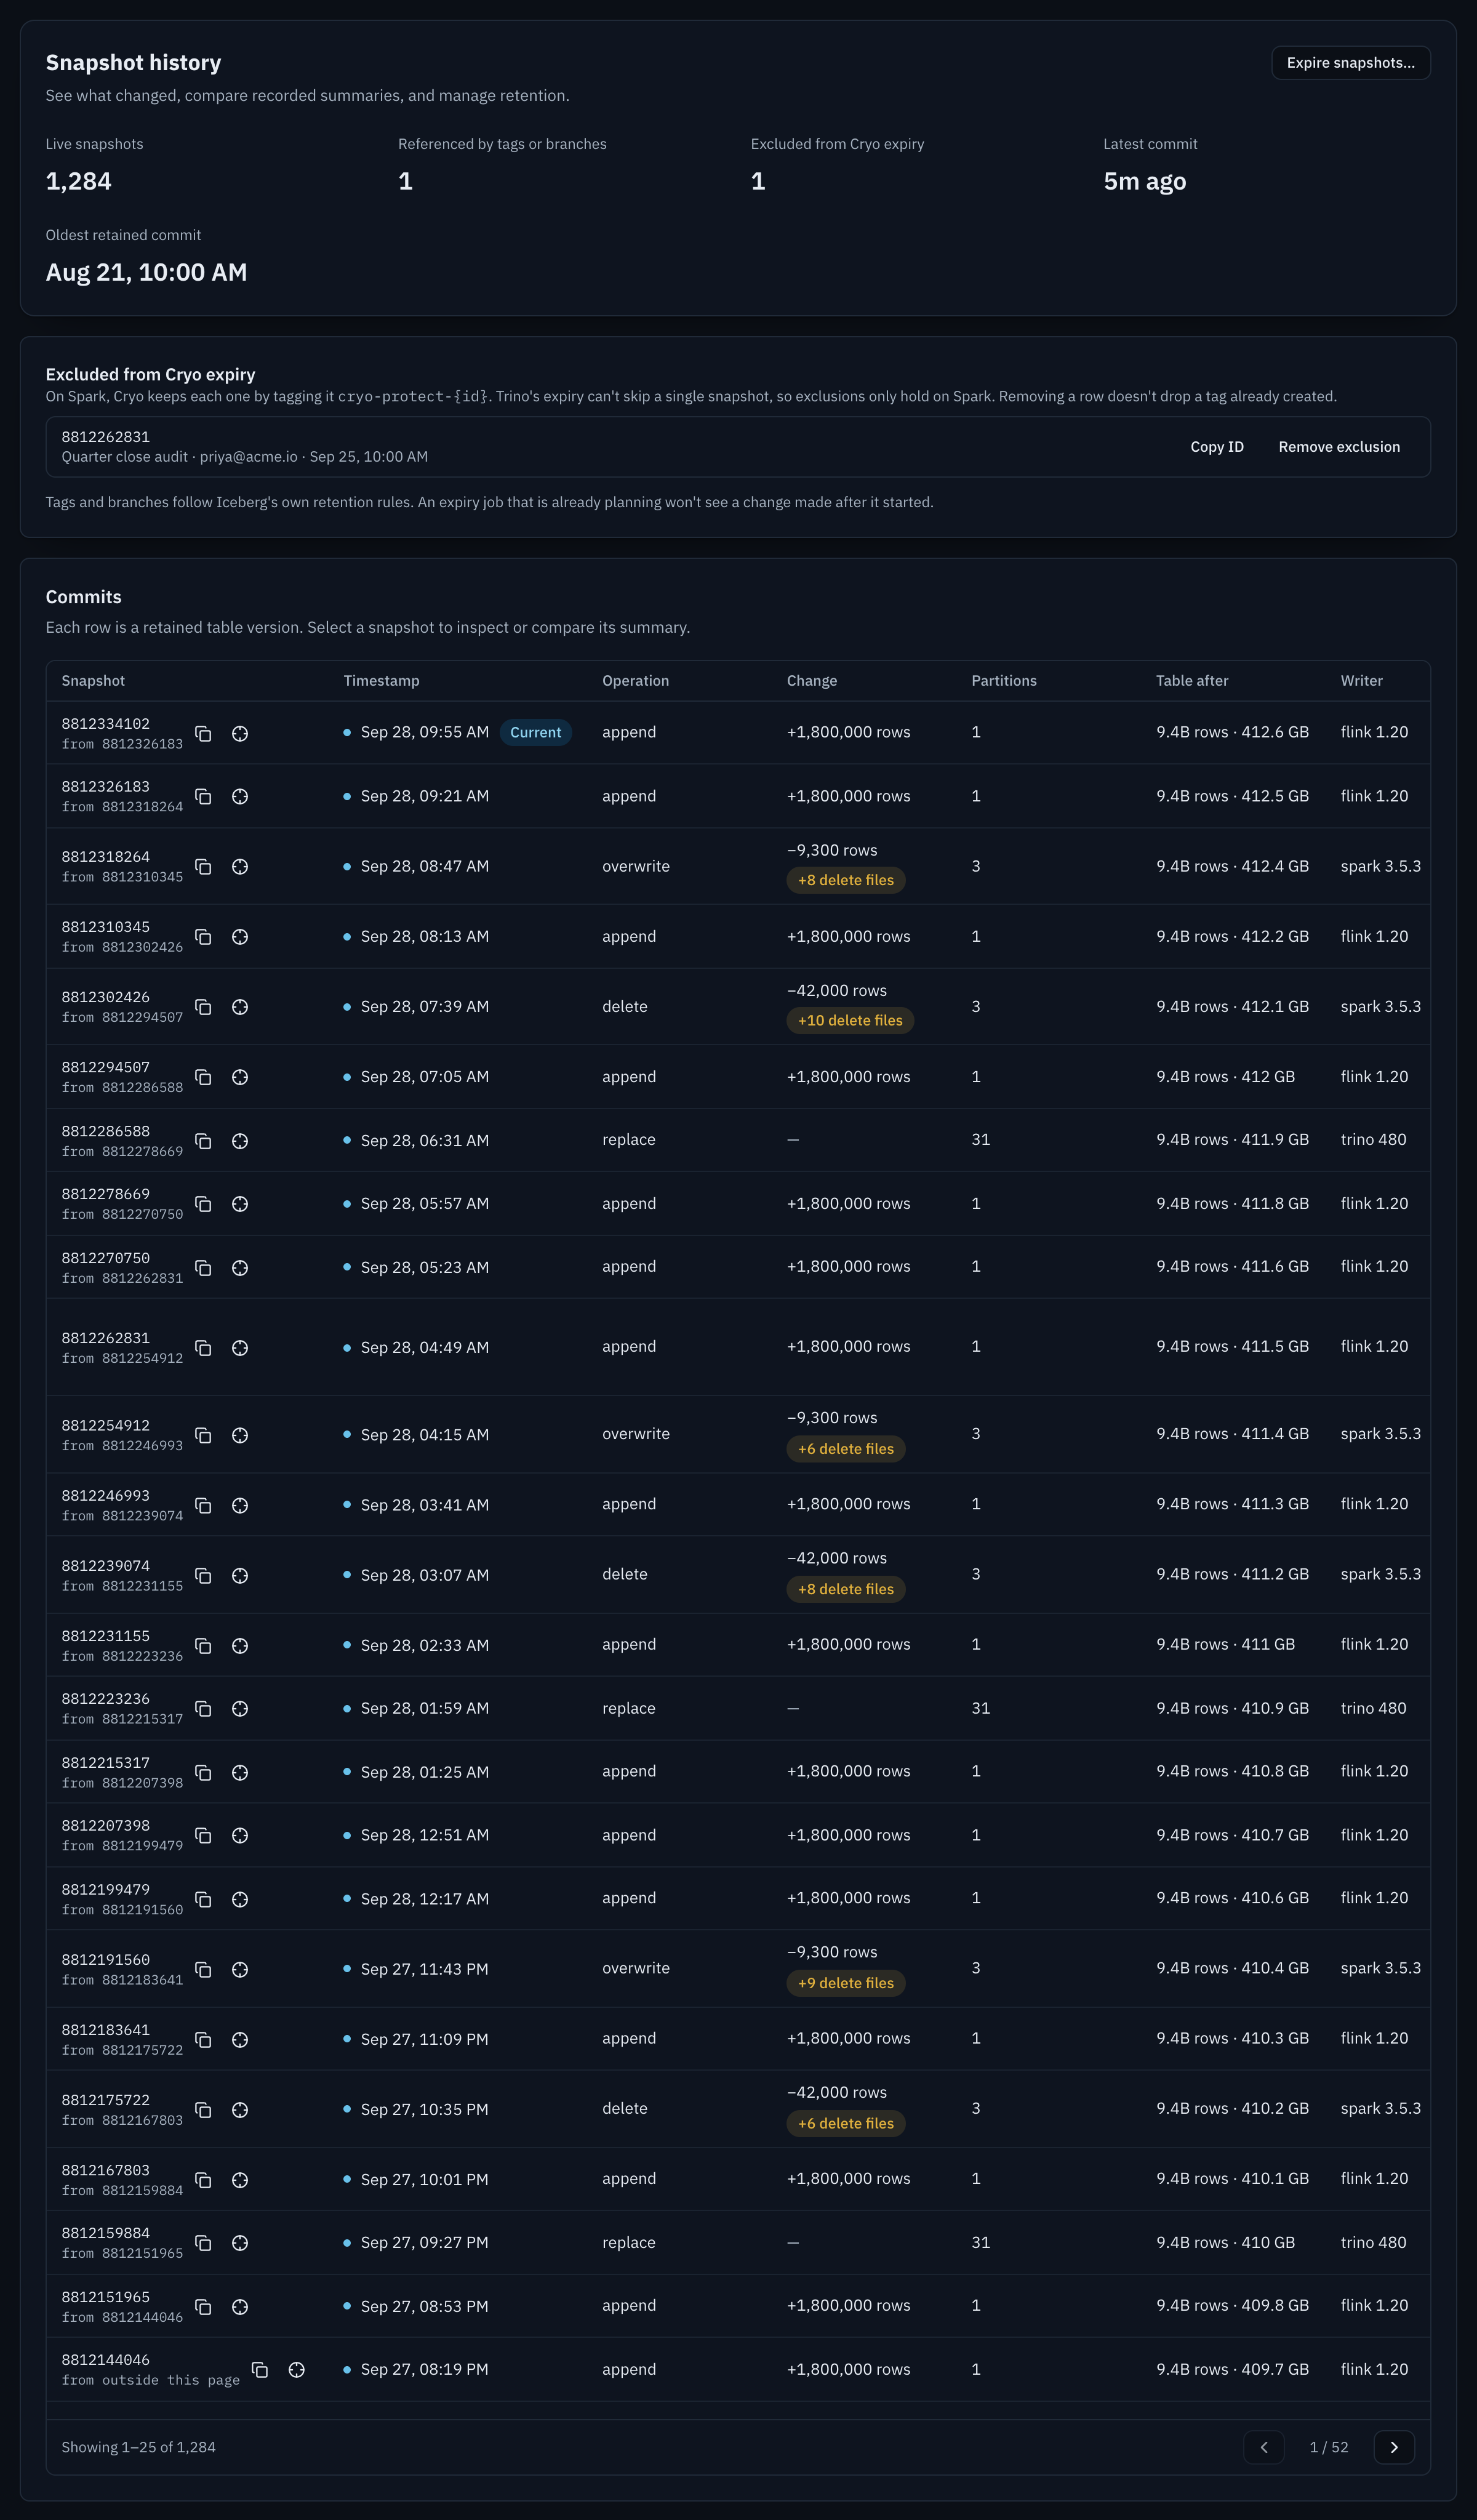
Task: Click '9.4B rows · 412 GB' cell
Action: pos(1225,1077)
